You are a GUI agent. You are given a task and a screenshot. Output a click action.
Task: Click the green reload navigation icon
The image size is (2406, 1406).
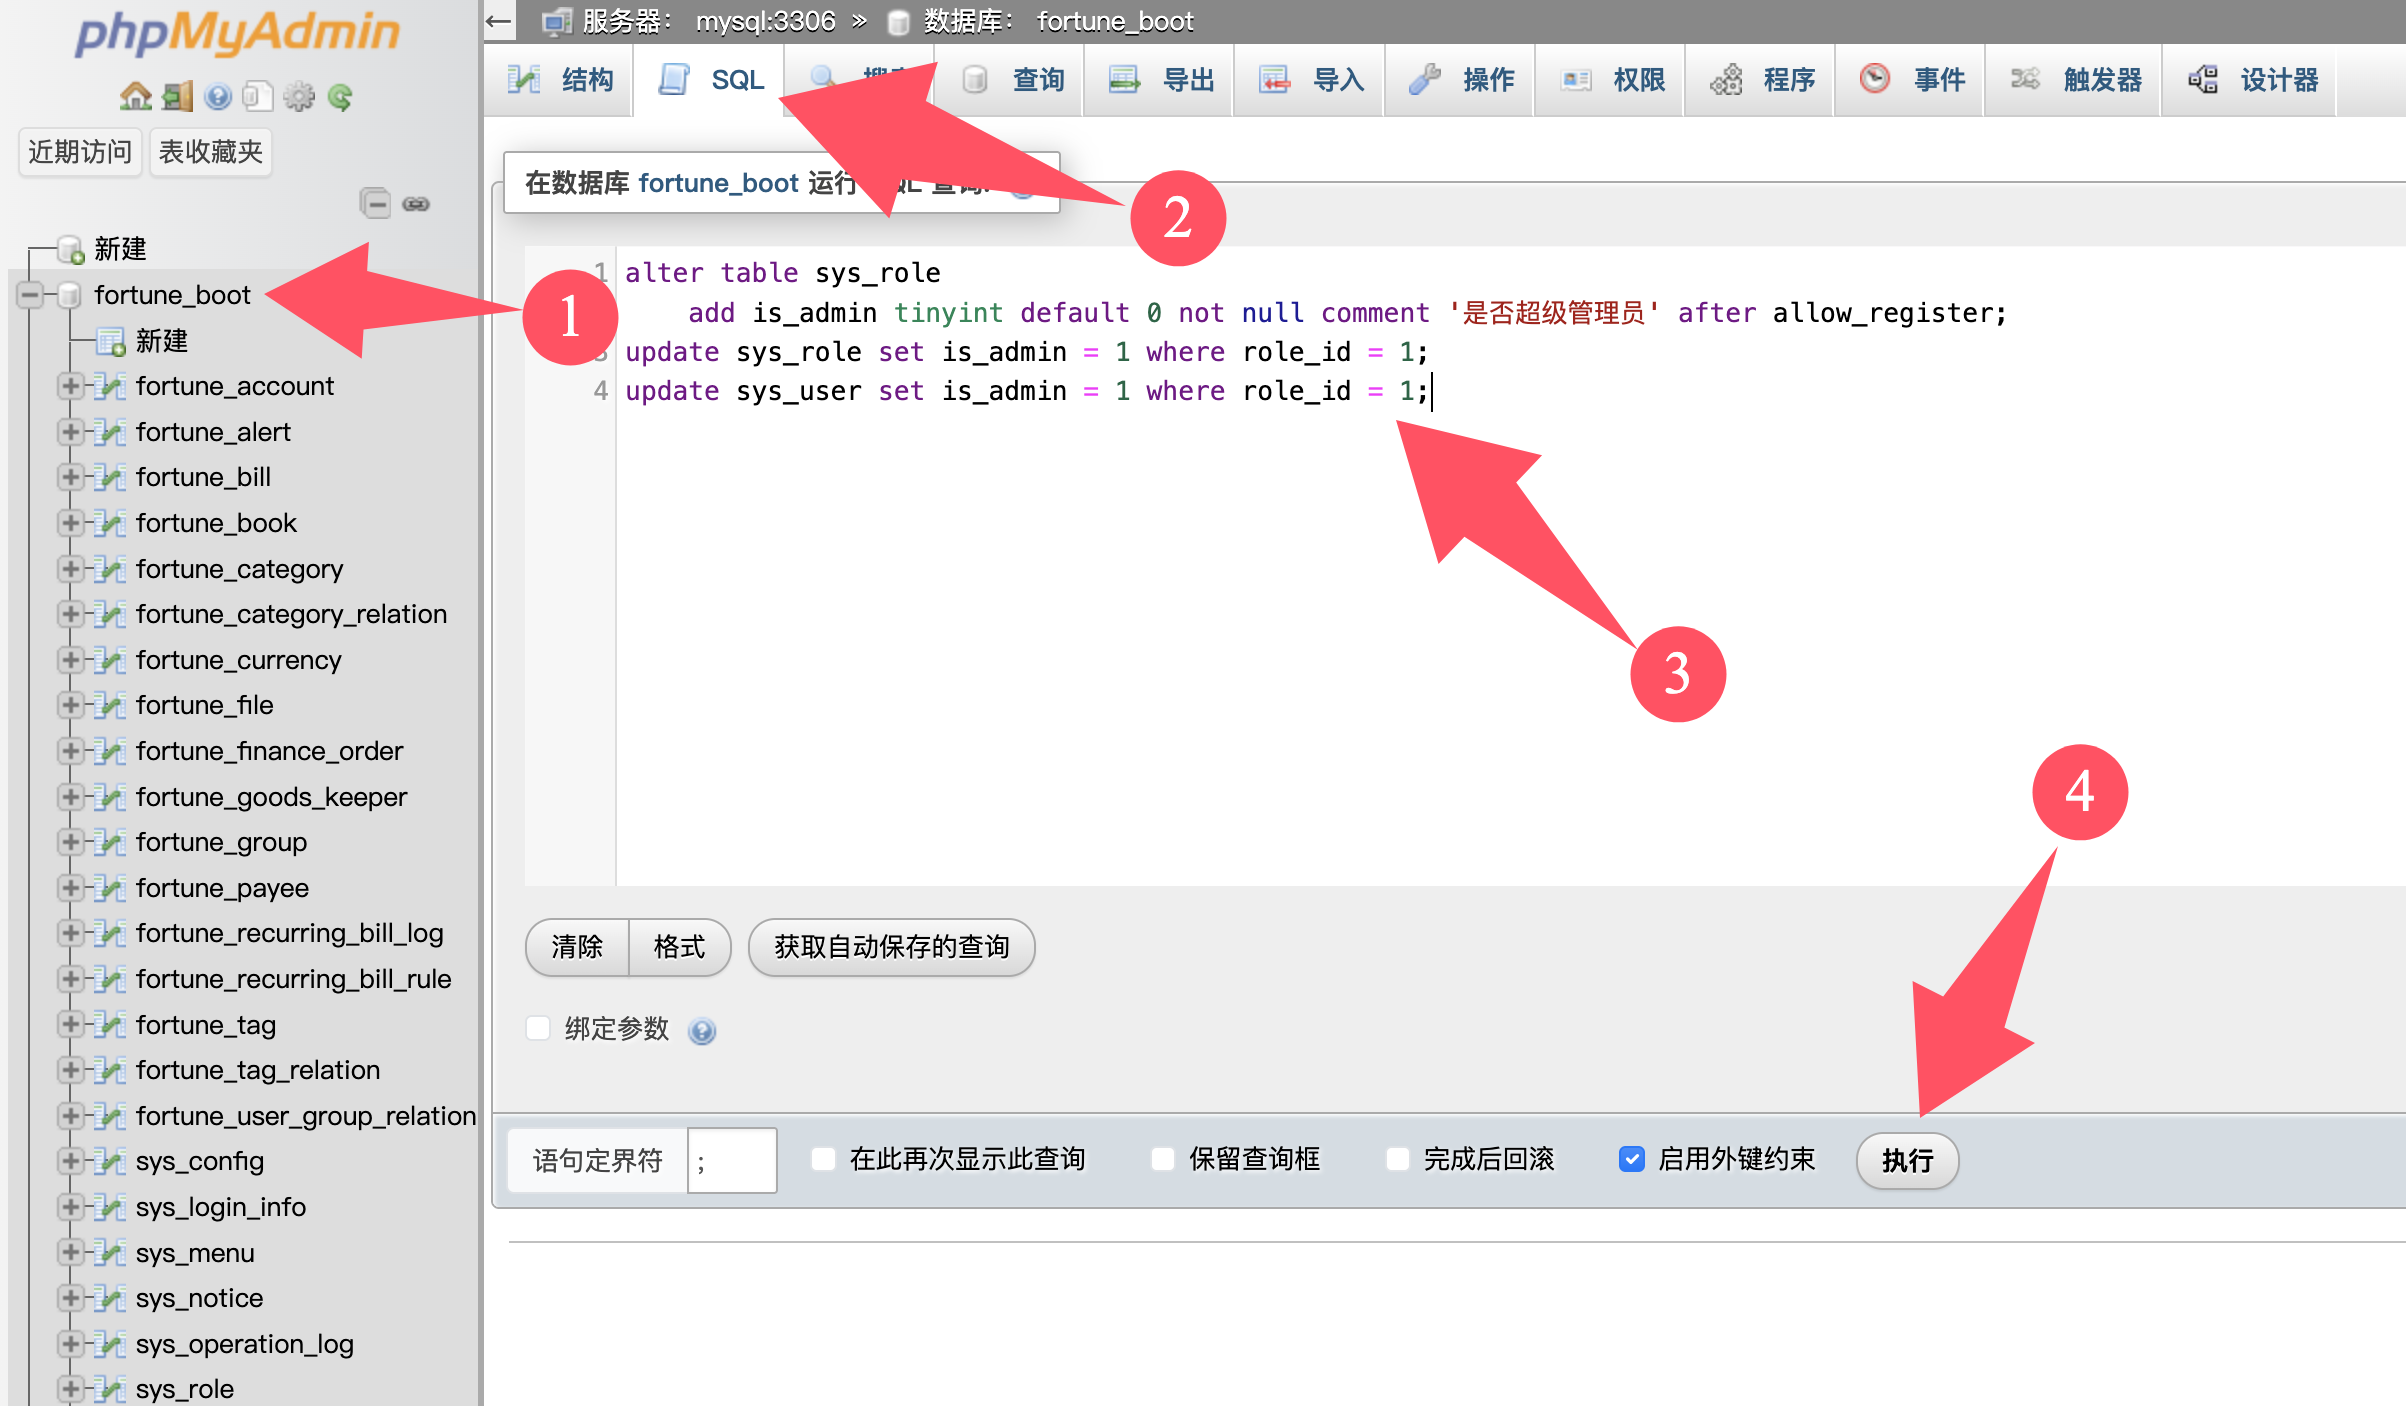point(340,97)
